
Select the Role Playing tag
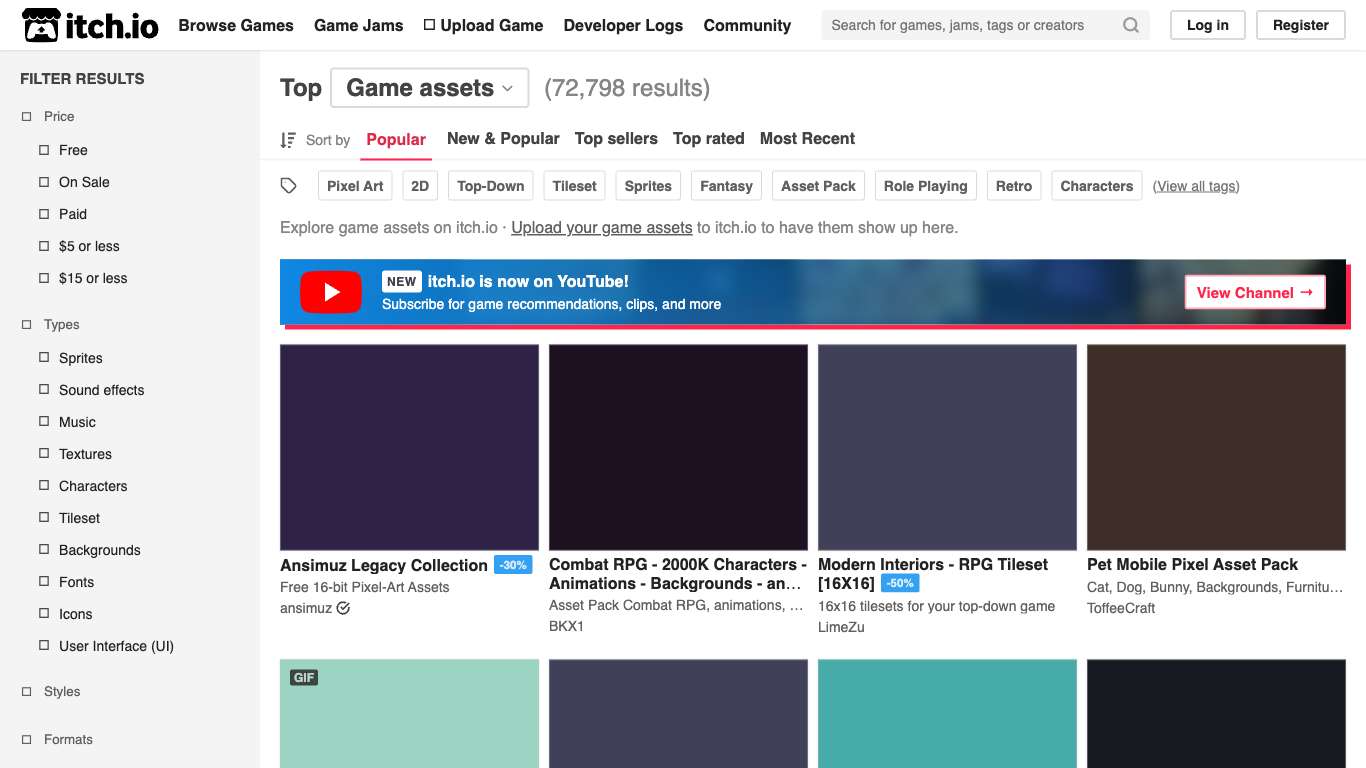(926, 186)
